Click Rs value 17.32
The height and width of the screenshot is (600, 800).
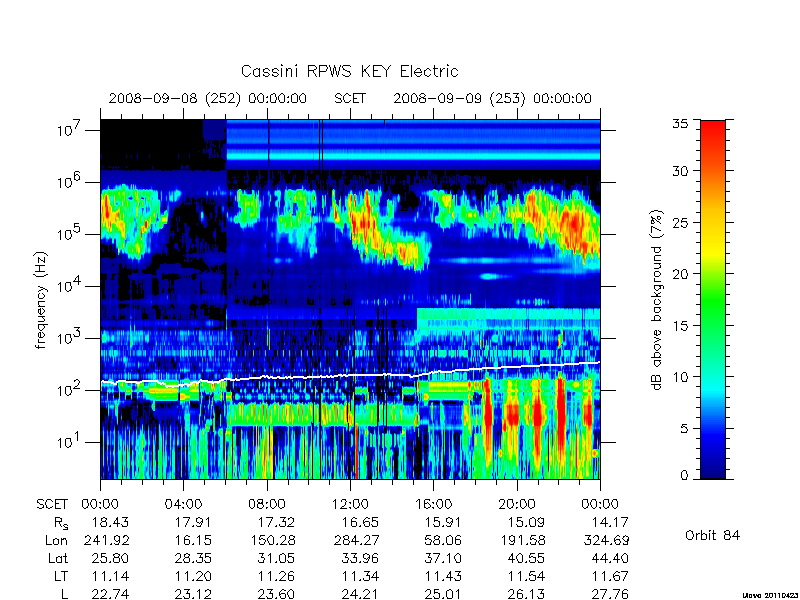pyautogui.click(x=277, y=522)
